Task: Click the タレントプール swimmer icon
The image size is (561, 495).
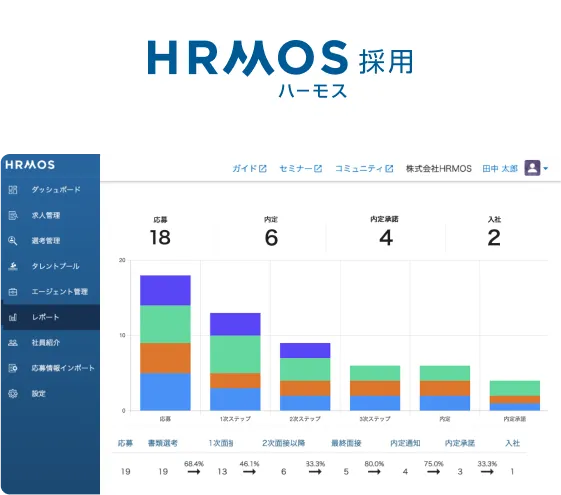Action: click(13, 266)
